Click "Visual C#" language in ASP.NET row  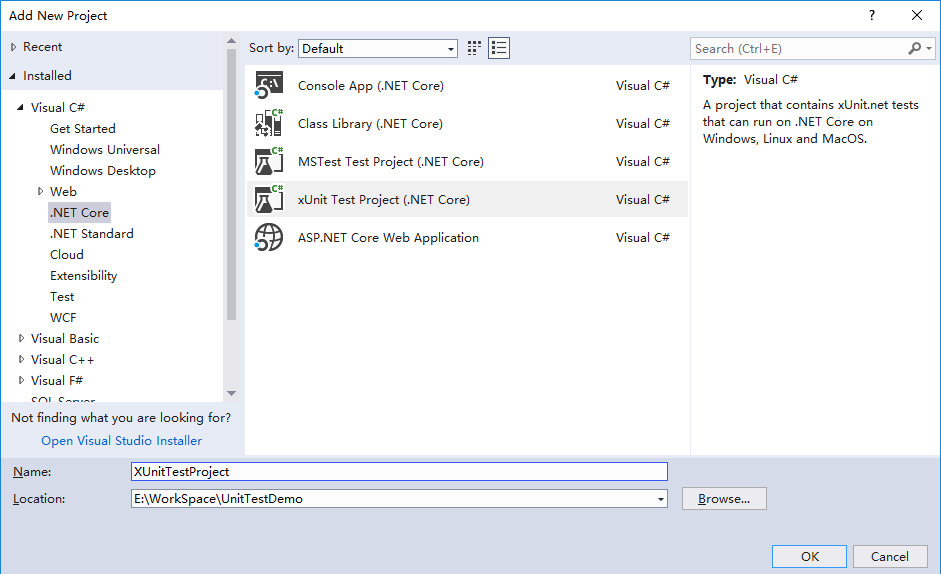point(643,238)
